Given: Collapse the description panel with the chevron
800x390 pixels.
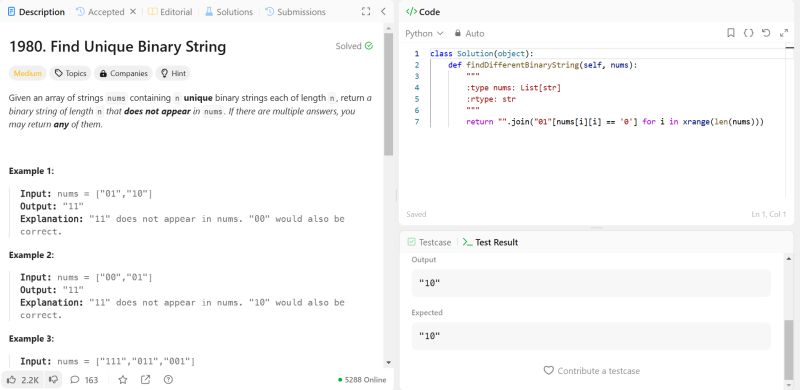Looking at the screenshot, I should (383, 12).
